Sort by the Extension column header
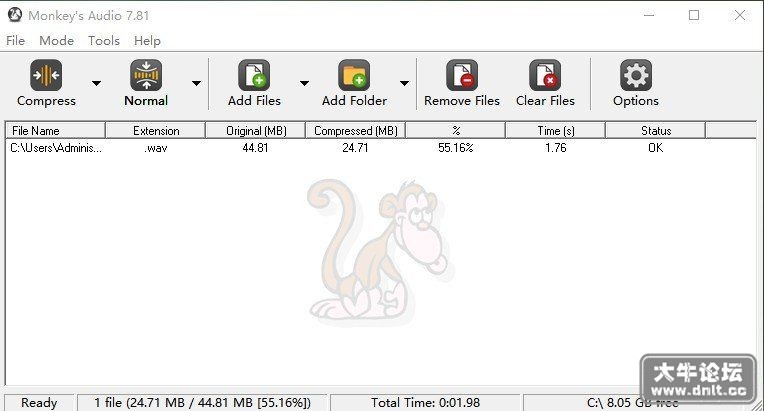This screenshot has width=764, height=411. (x=156, y=131)
